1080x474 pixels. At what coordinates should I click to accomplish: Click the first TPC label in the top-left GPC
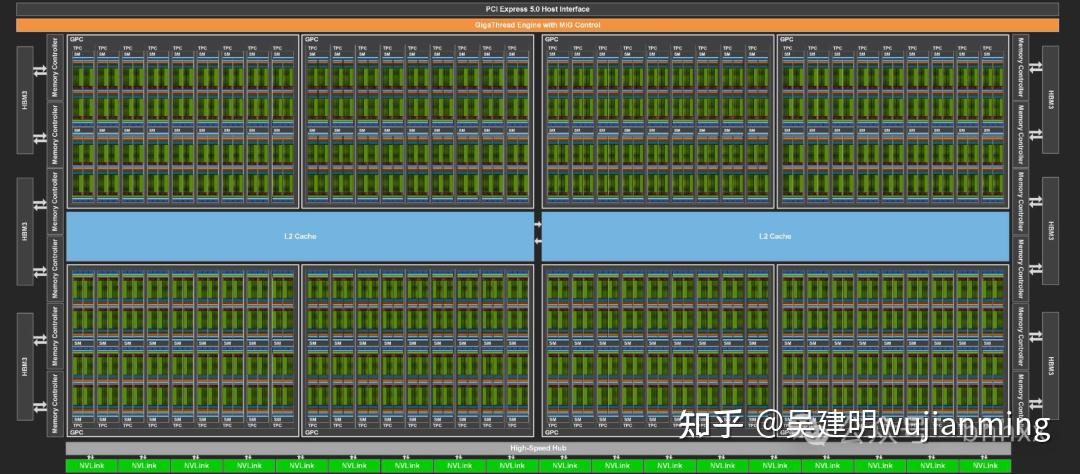77,48
